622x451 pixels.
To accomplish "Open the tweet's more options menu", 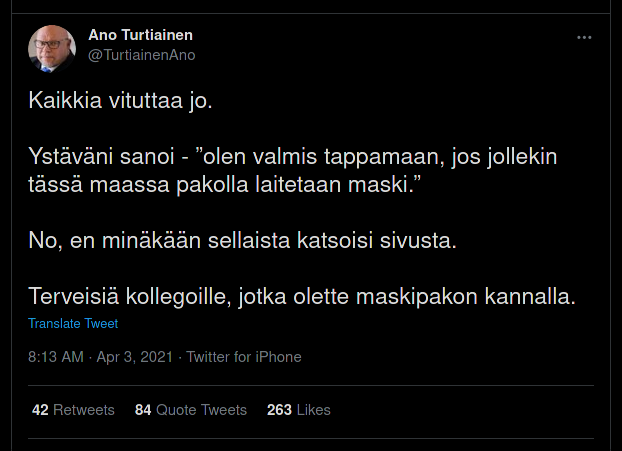I will [x=585, y=37].
